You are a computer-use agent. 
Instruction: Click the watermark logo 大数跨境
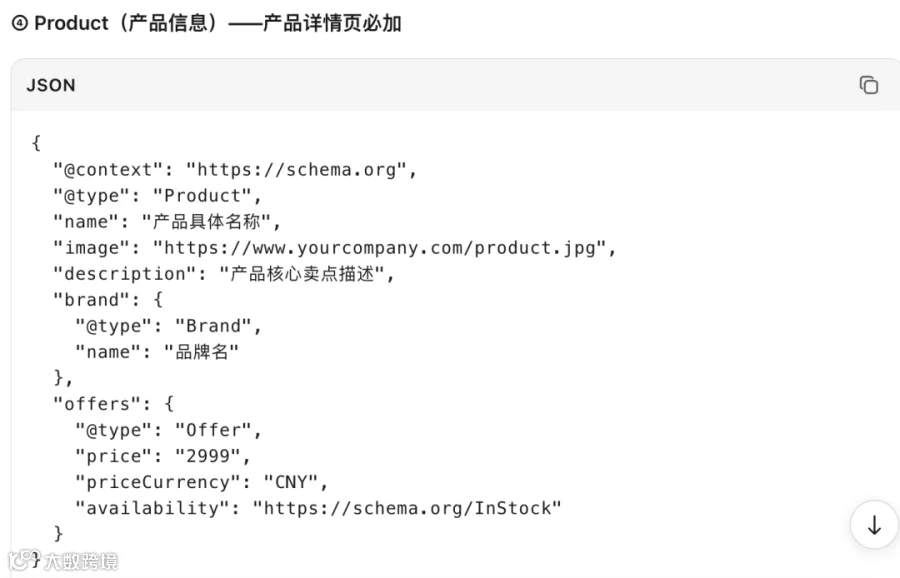coord(63,560)
